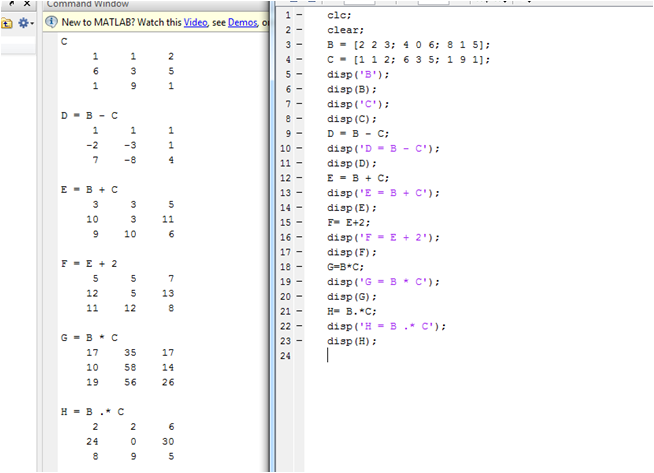Toggle breakpoint dash on line 3
Viewport: 654px width, 473px height.
(x=299, y=45)
